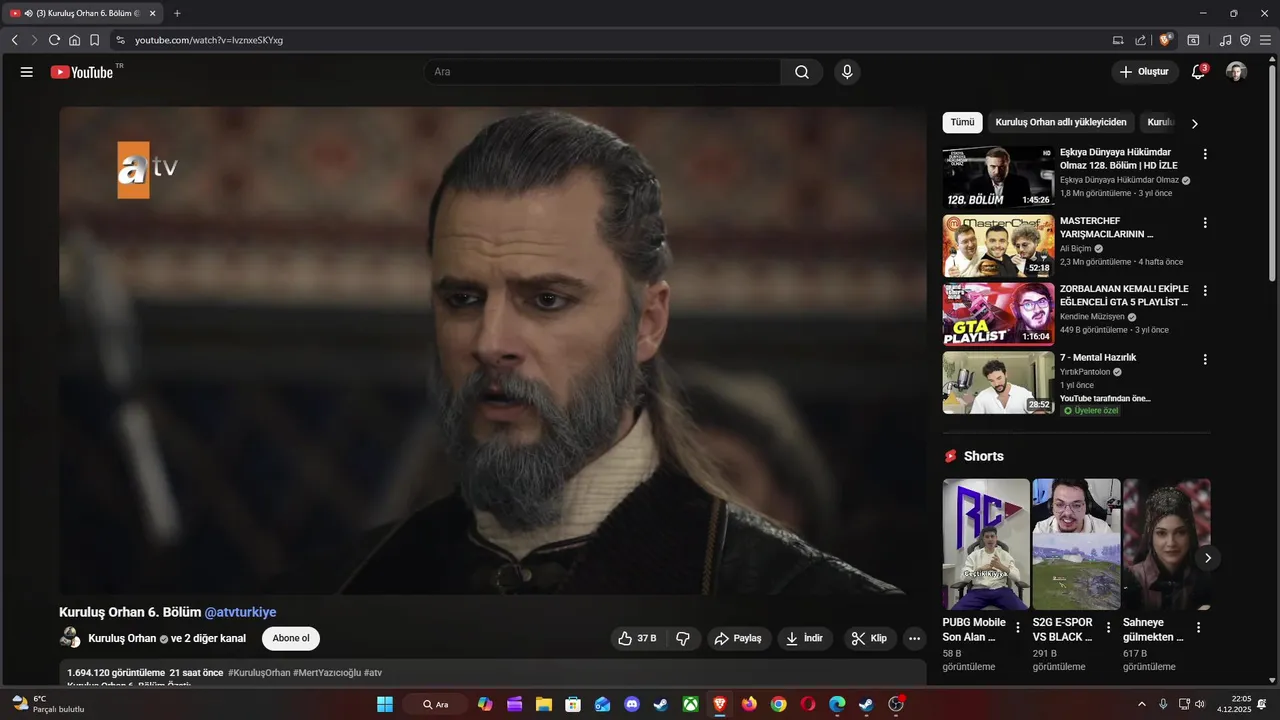Open the Xbox app in taskbar

(x=690, y=704)
